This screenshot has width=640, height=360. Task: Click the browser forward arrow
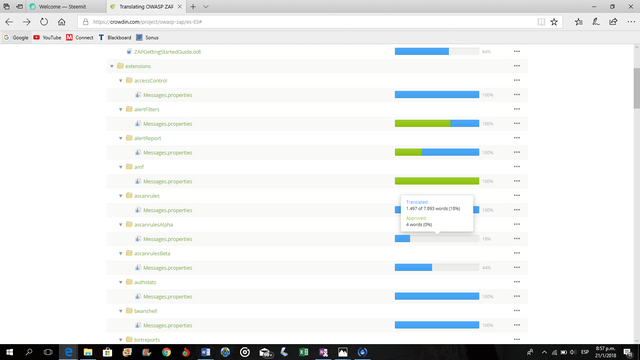(x=27, y=22)
